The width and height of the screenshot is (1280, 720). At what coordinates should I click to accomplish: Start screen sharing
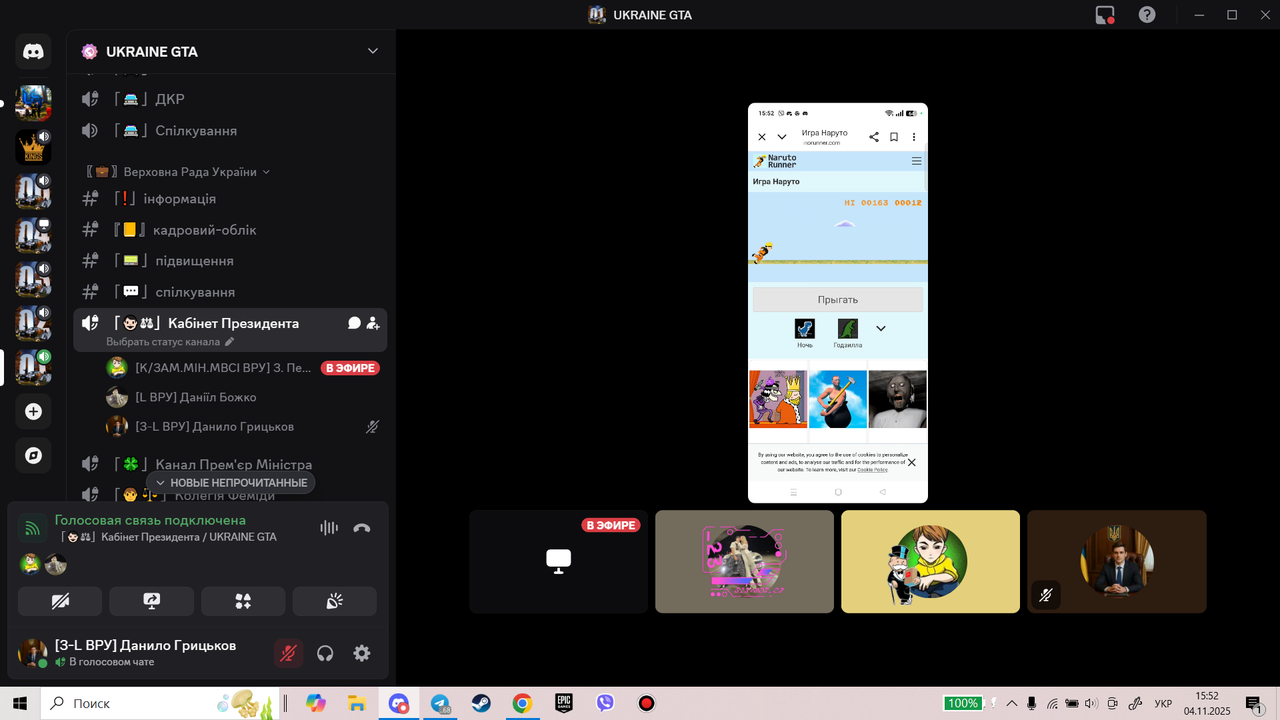click(x=152, y=601)
